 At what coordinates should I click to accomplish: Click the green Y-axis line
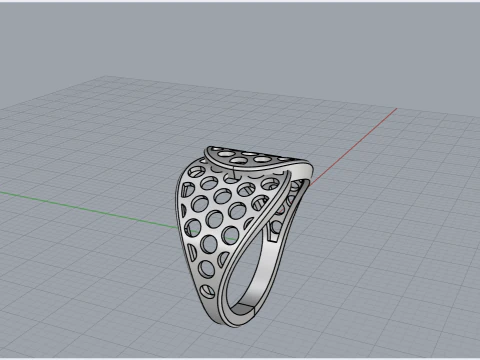[x=88, y=210]
